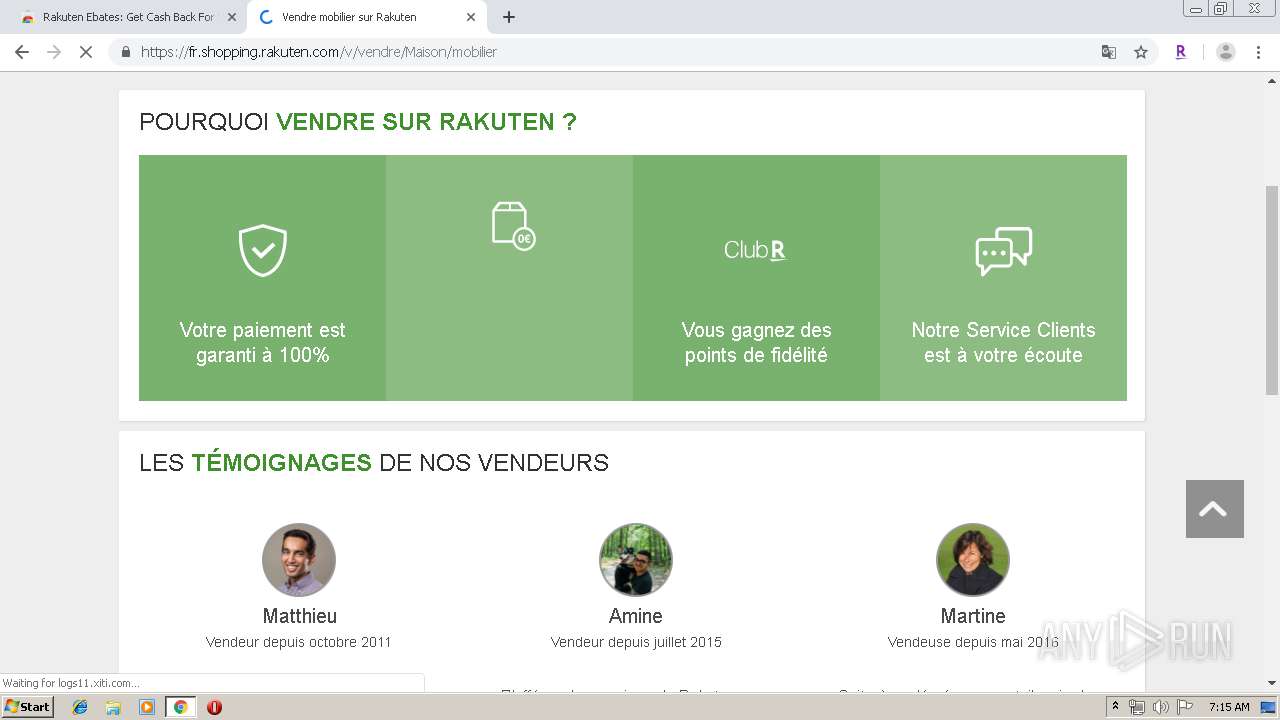Open media player taskbar icon
This screenshot has height=720, width=1280.
147,707
